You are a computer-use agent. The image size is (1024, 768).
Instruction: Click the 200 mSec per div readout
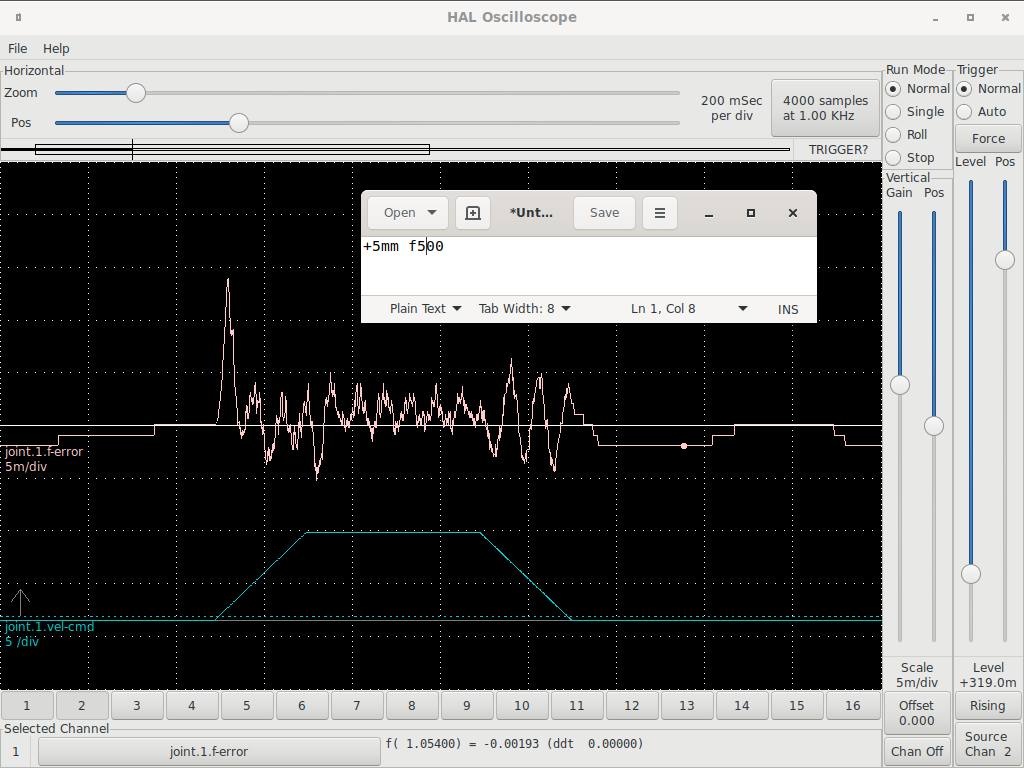coord(731,108)
